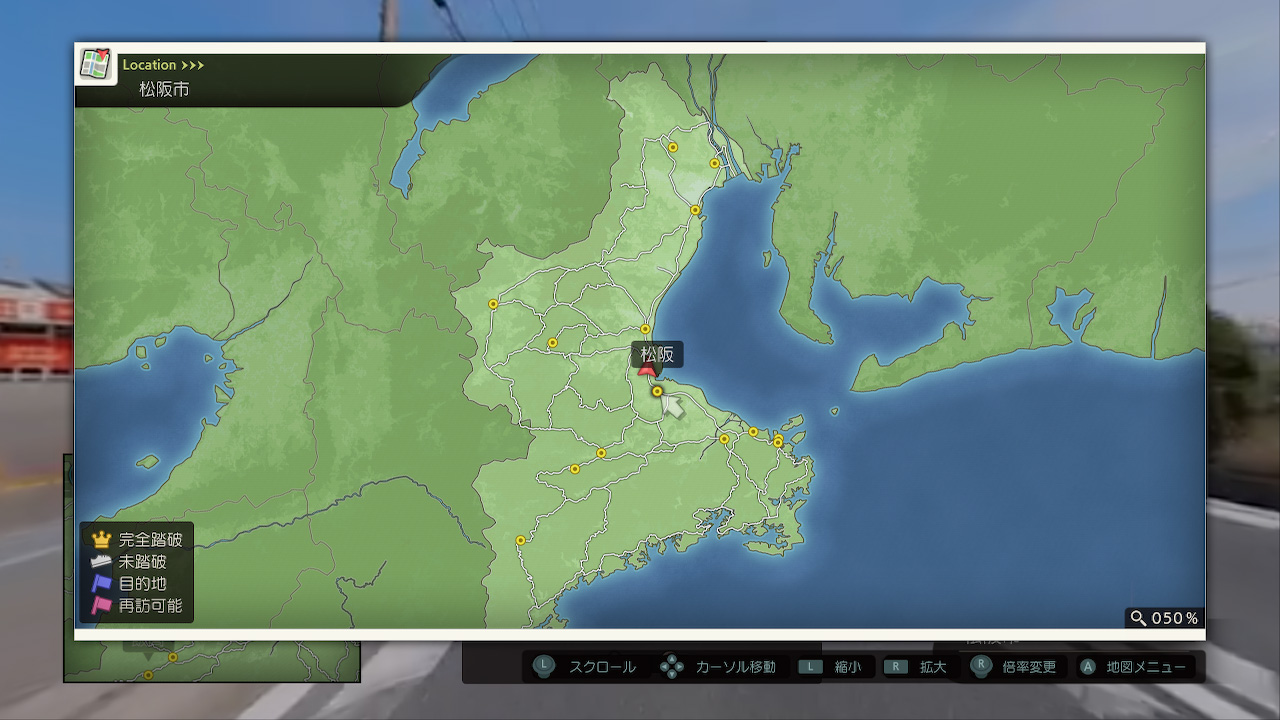
Task: Click the blue flag 目的地 legend icon
Action: (x=101, y=583)
